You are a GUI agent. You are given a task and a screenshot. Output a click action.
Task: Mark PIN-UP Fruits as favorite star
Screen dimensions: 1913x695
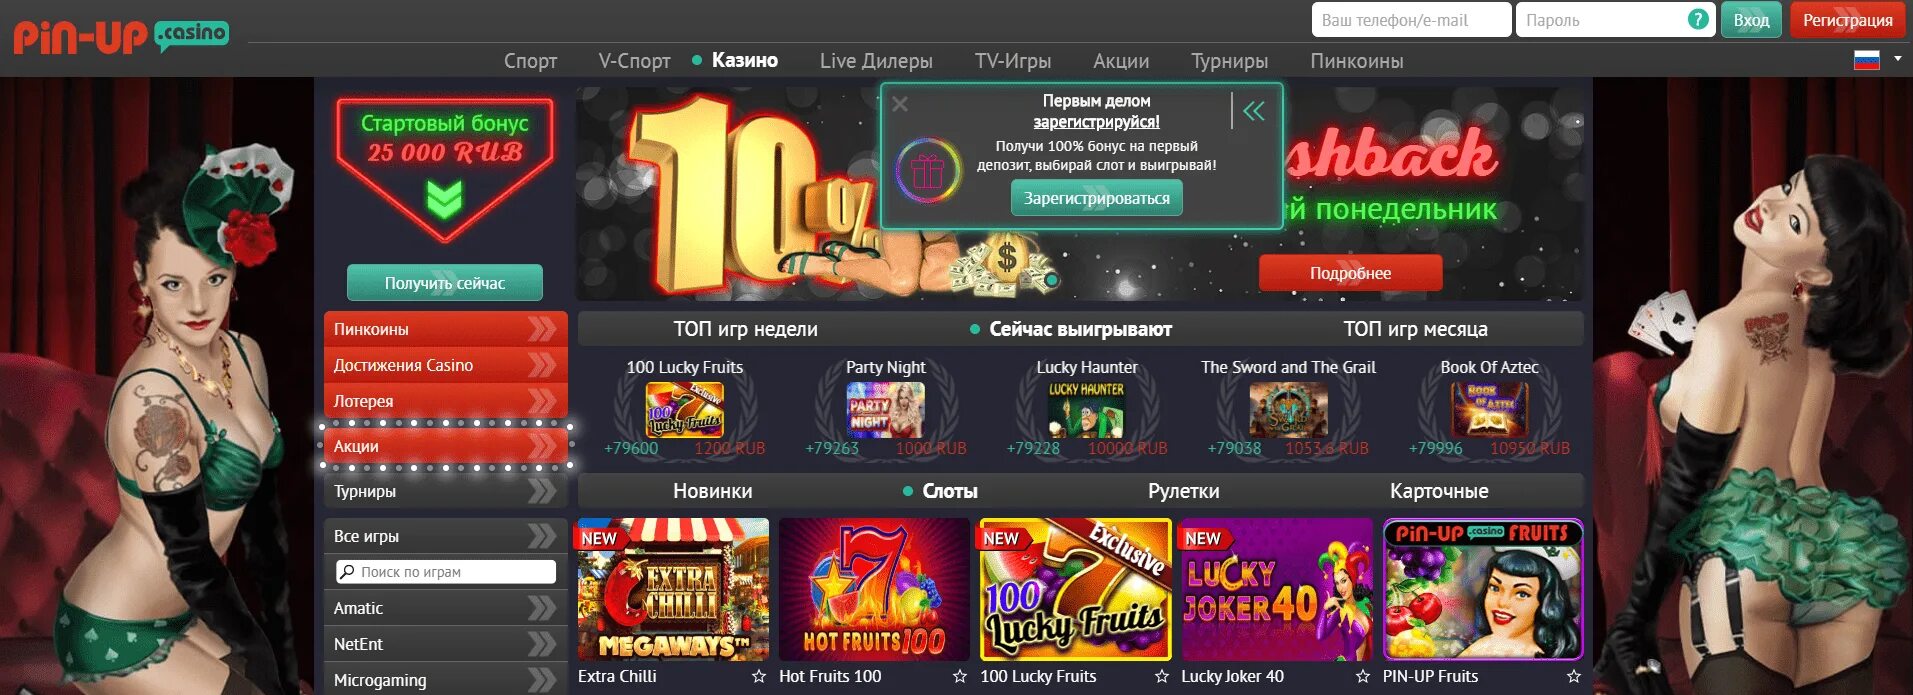1574,677
